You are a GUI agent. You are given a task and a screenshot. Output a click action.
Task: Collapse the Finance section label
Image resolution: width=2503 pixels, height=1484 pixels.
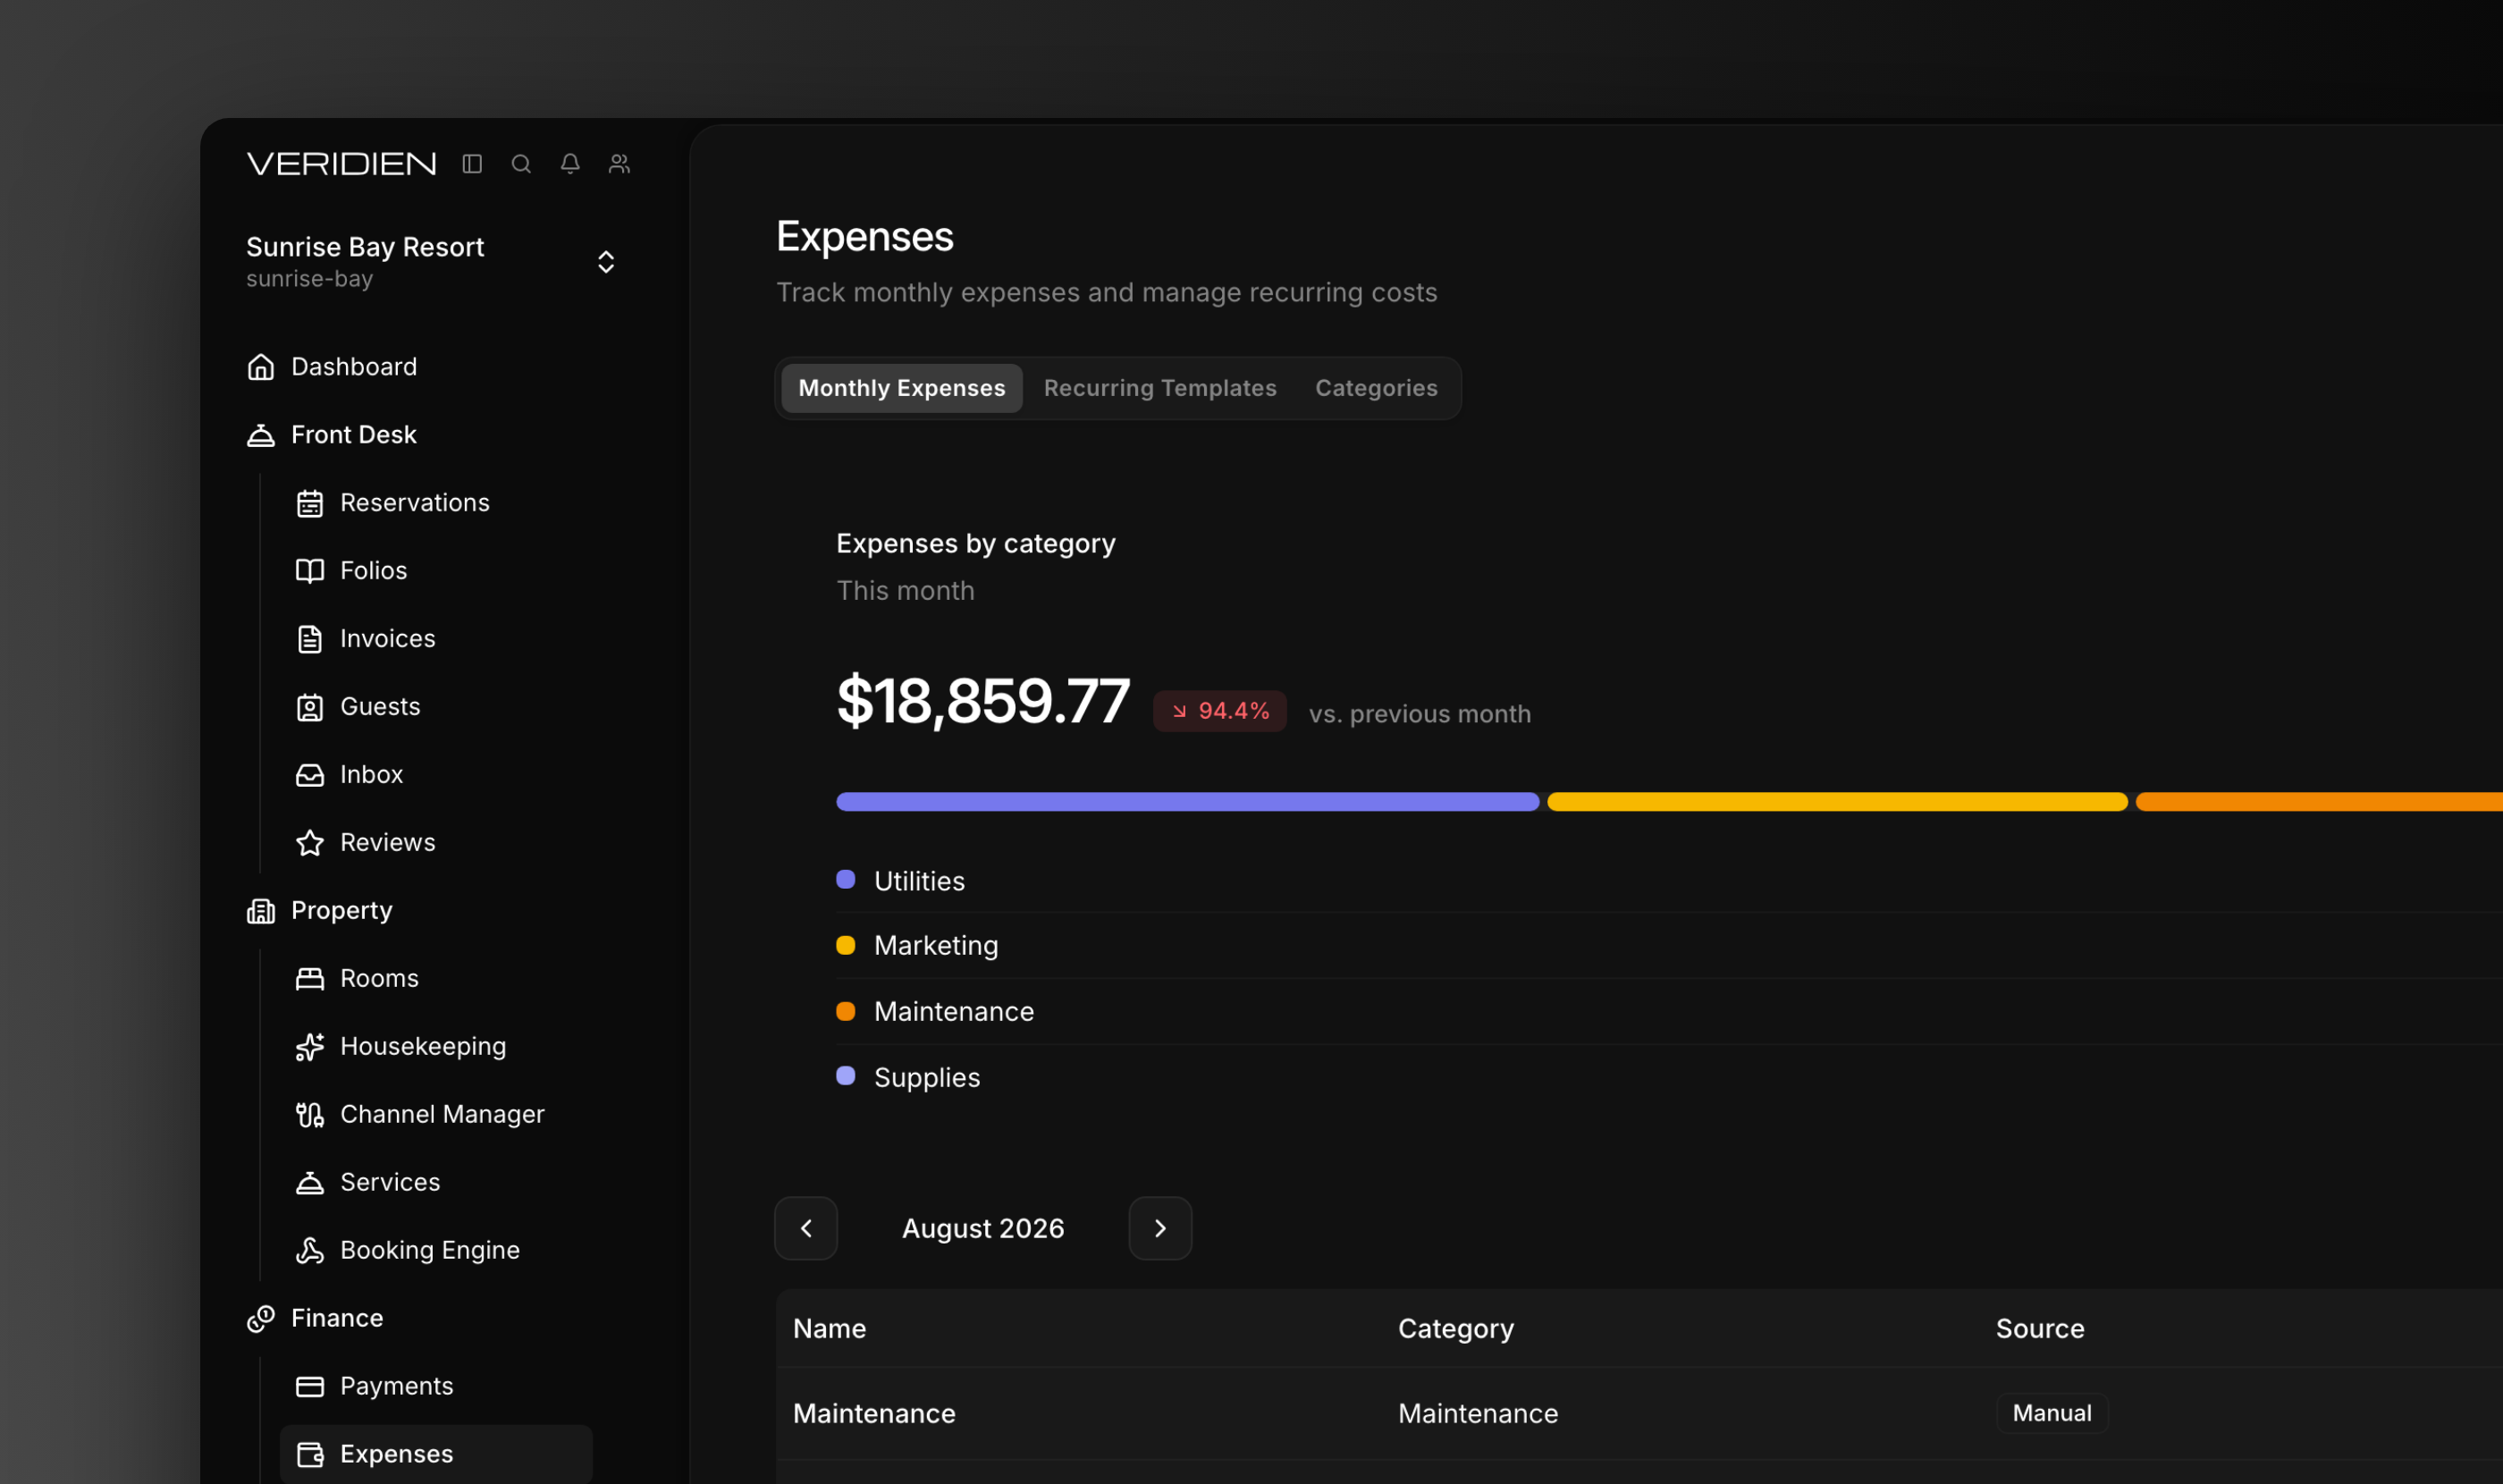337,1319
